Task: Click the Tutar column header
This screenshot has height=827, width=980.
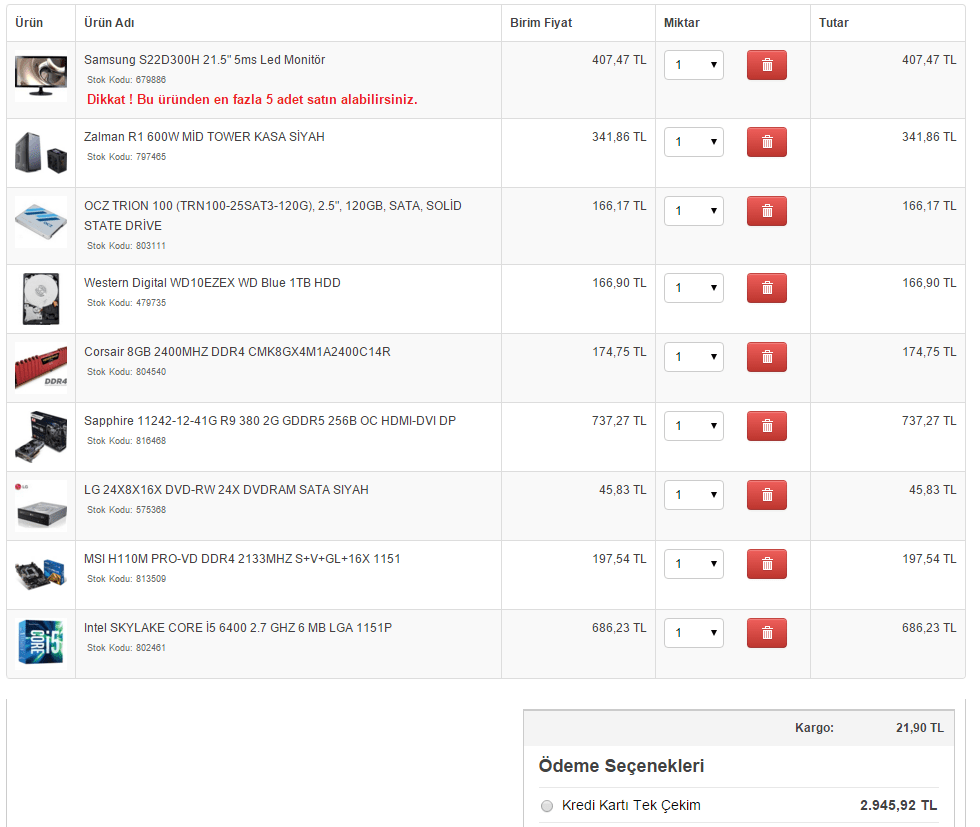Action: [x=834, y=23]
